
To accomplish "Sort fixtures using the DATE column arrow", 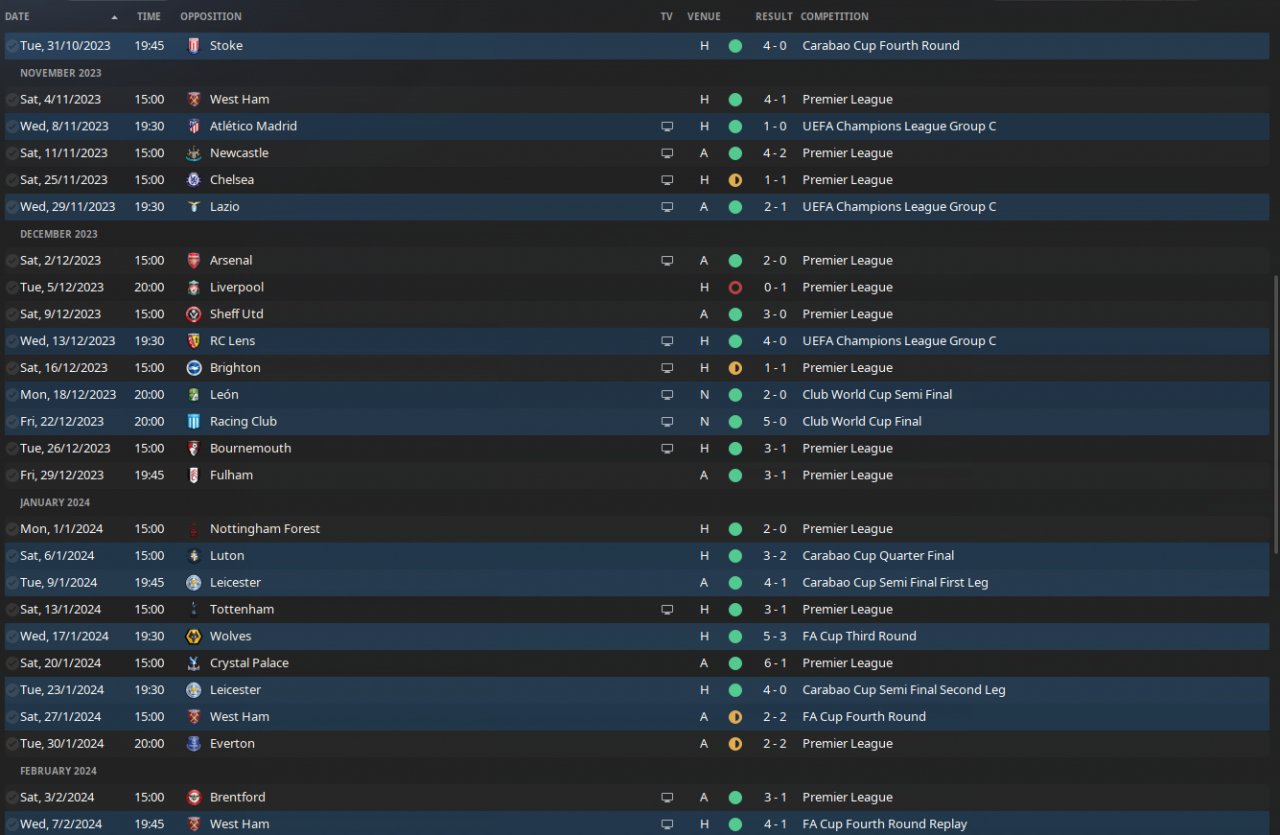I will coord(114,17).
